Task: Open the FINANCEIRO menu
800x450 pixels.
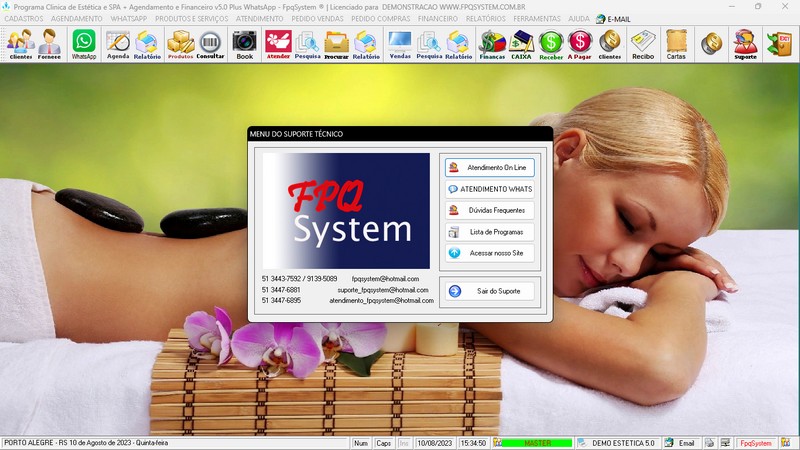Action: point(438,18)
